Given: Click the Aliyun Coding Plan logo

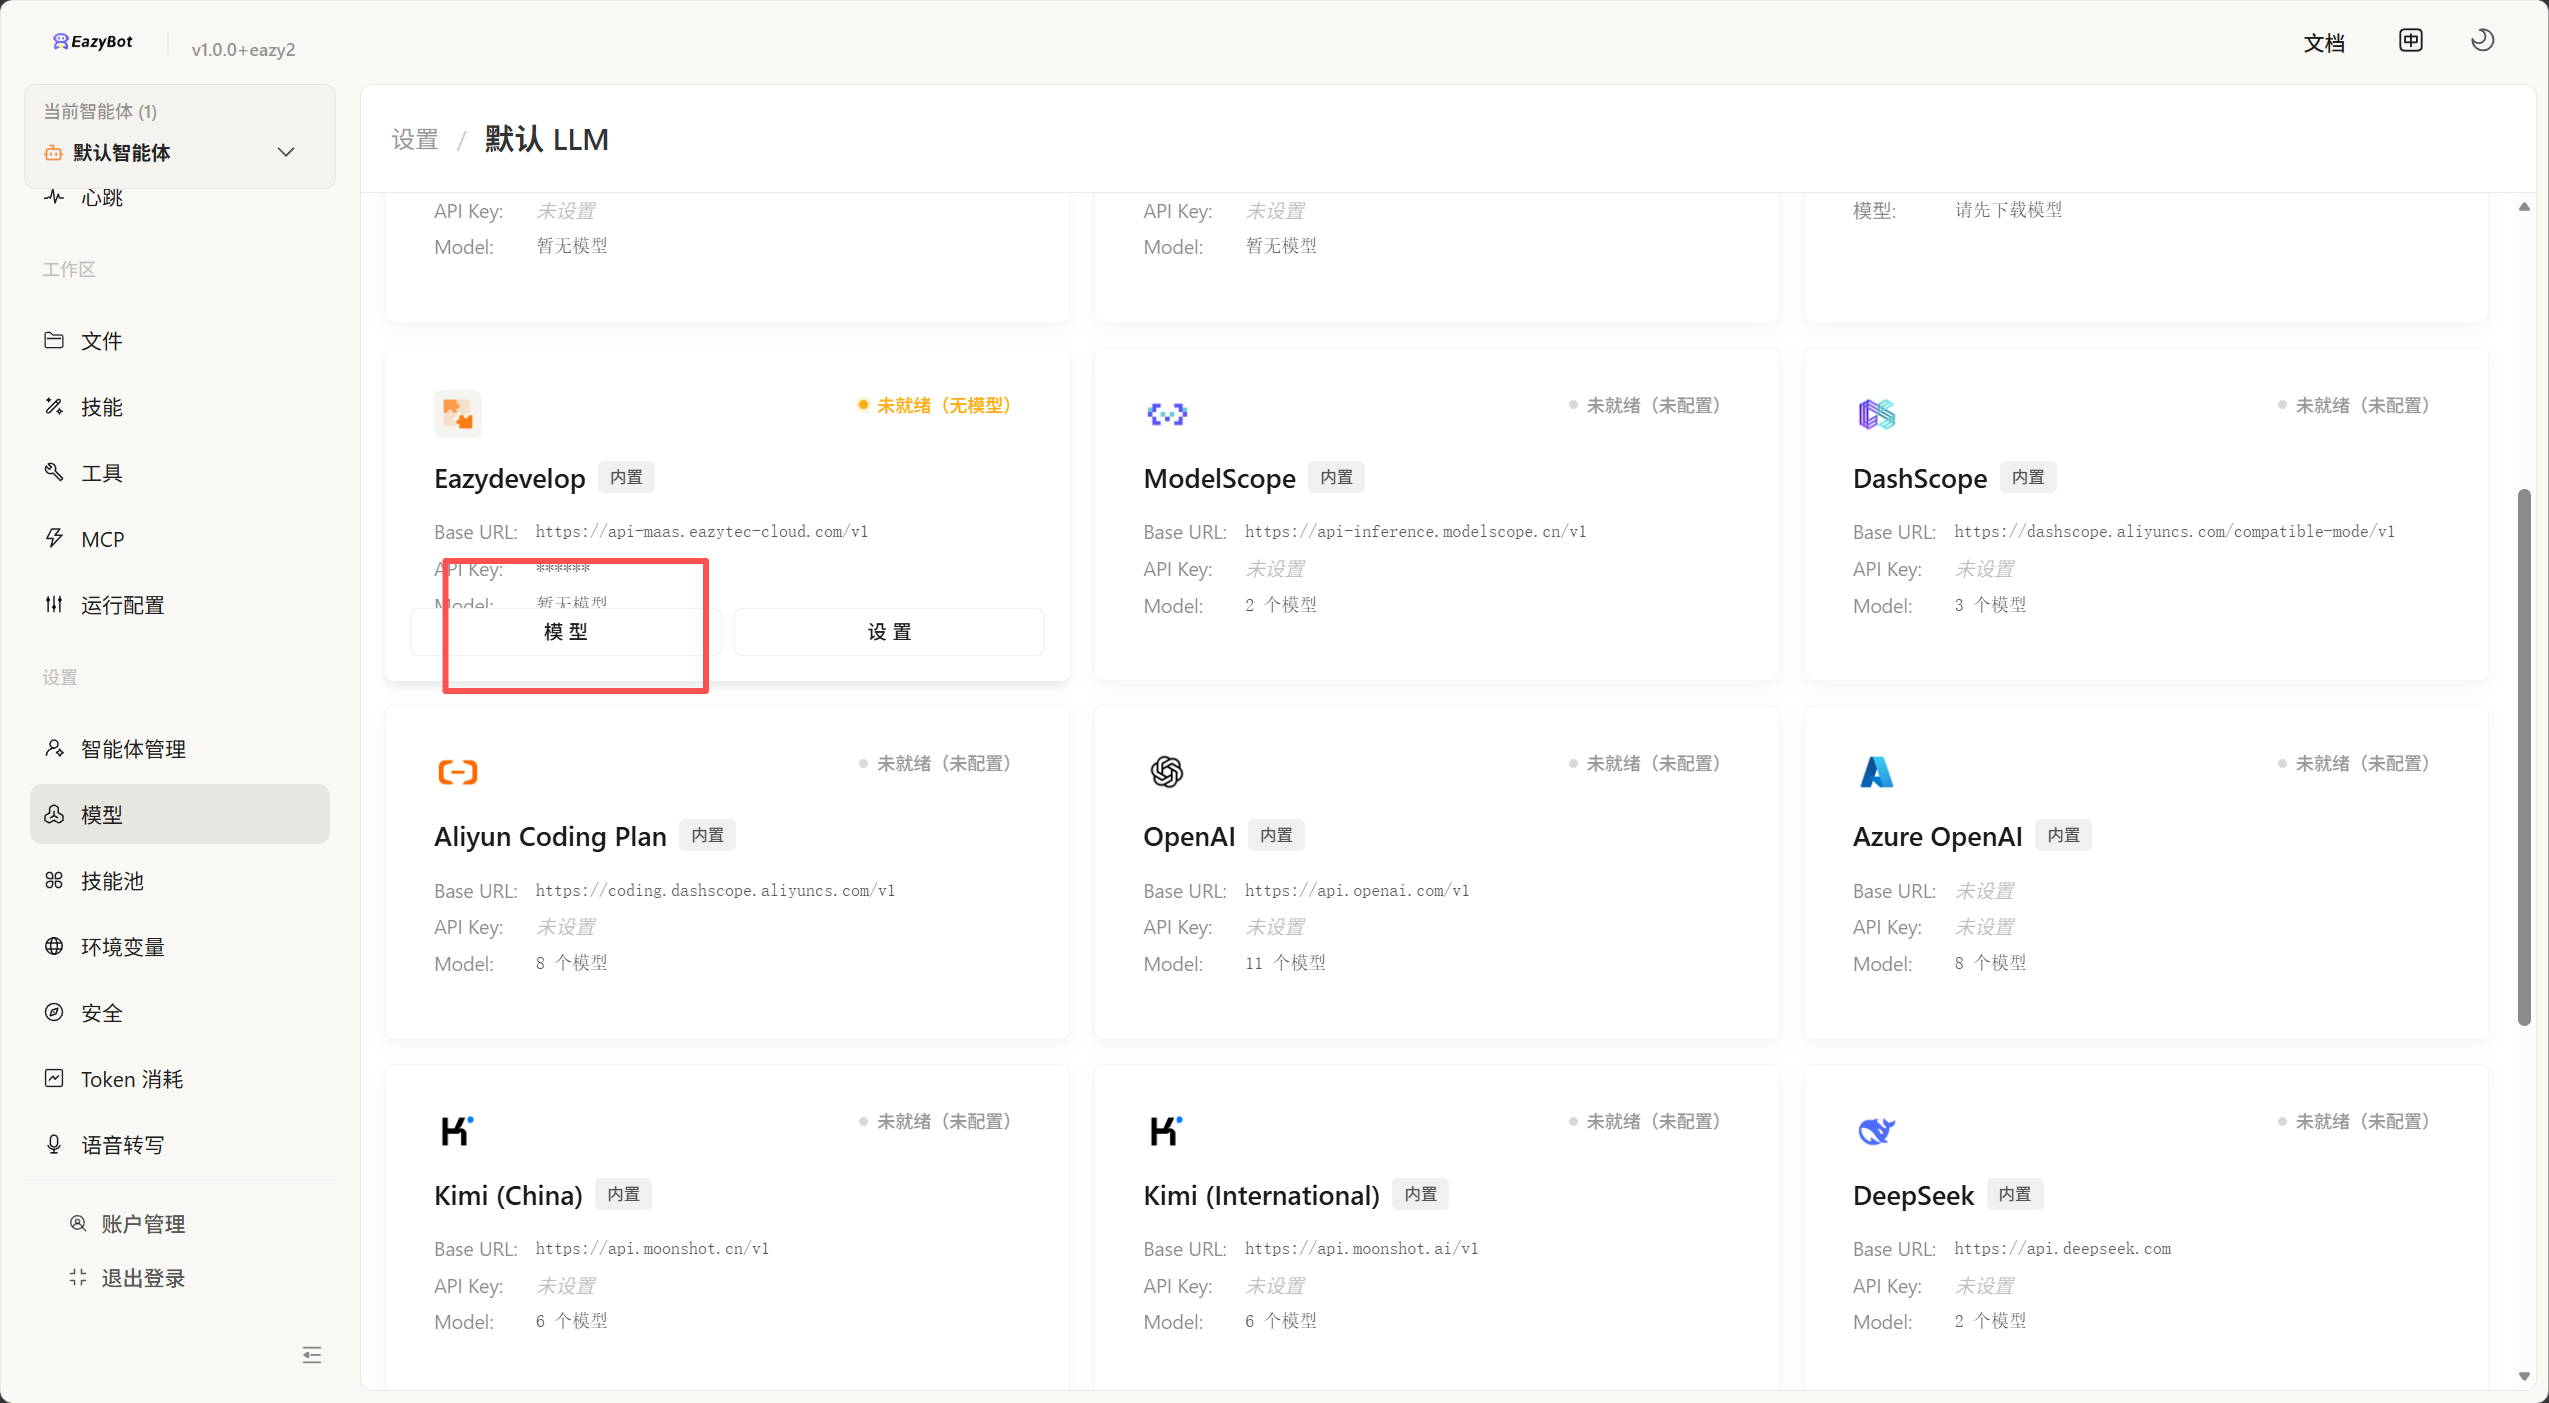Looking at the screenshot, I should coord(458,772).
